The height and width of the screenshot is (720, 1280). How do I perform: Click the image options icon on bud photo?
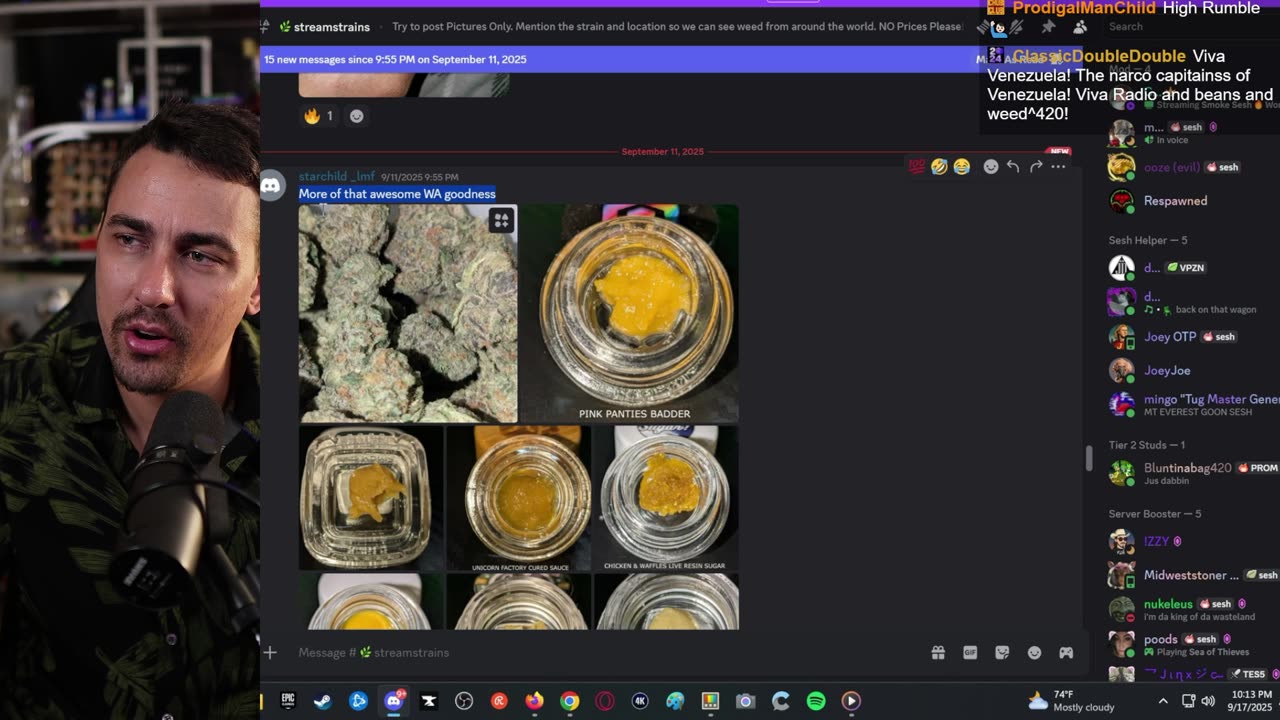click(x=501, y=220)
